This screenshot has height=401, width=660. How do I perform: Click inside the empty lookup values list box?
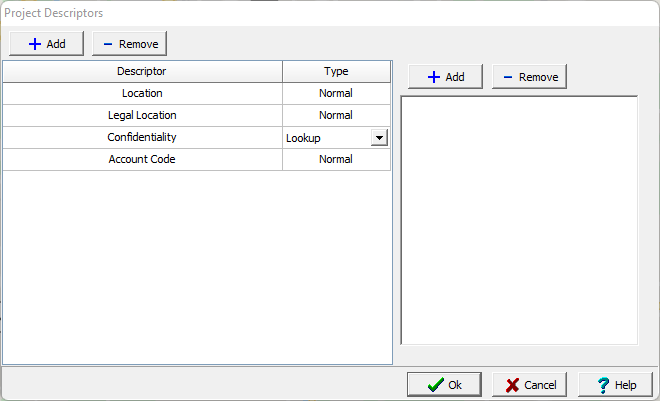[x=518, y=220]
